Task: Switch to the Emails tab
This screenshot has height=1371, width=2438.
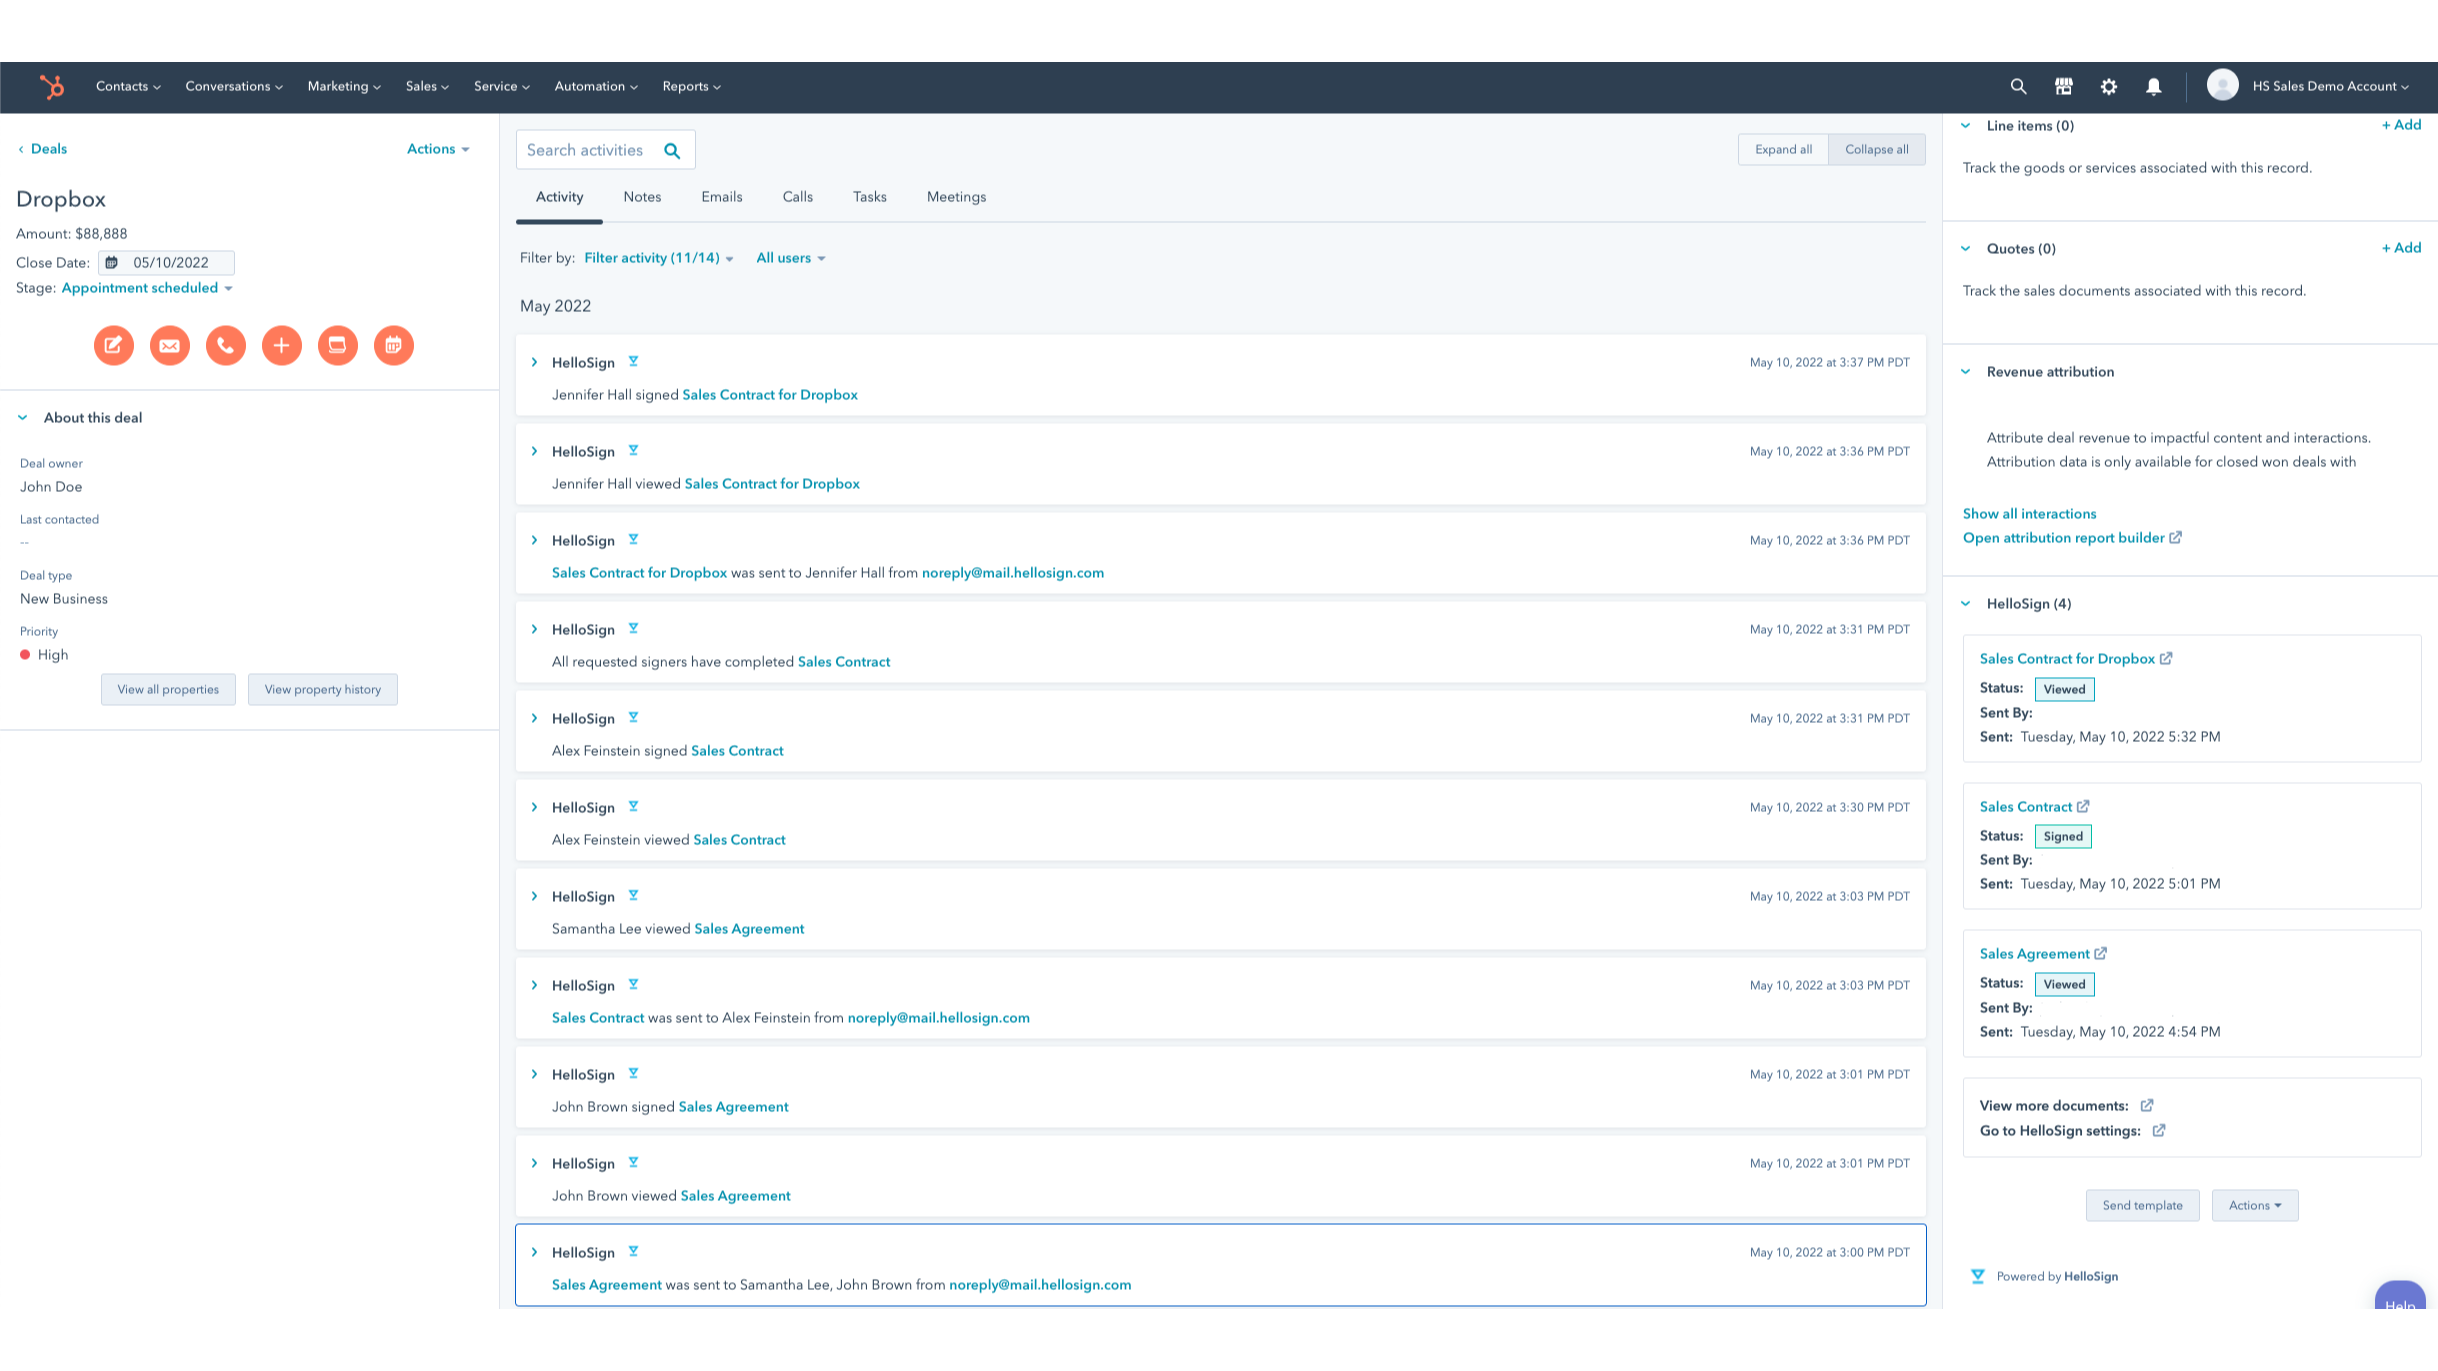Action: click(721, 197)
